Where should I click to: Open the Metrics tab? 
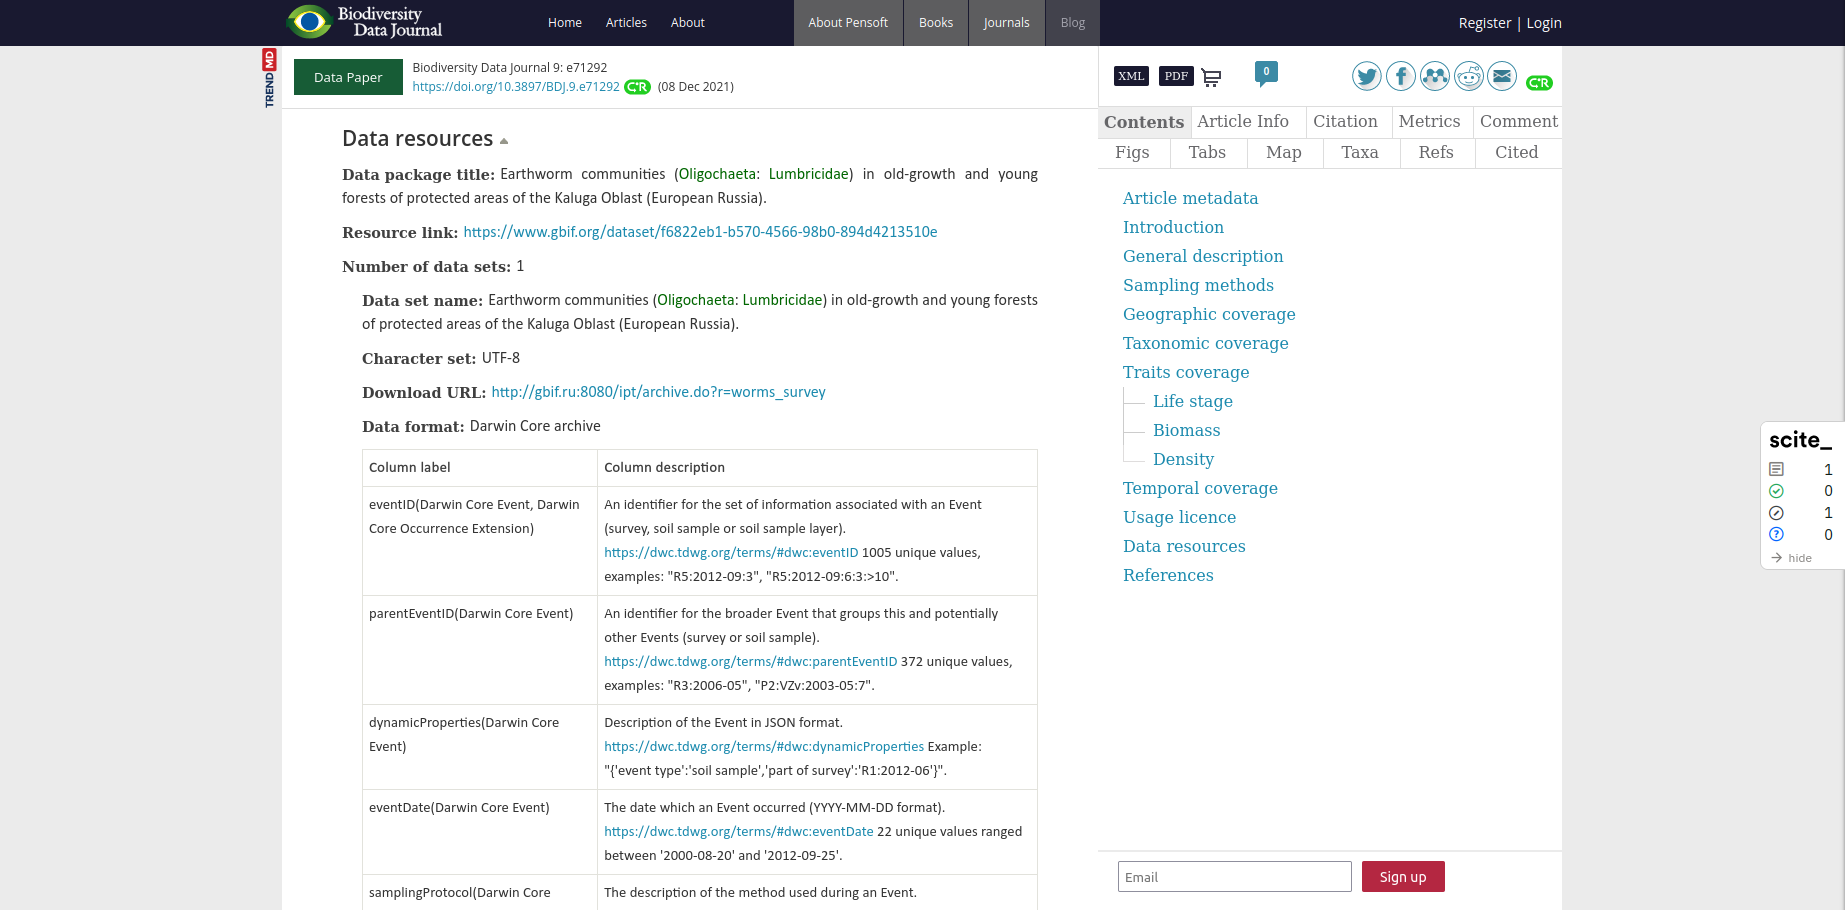point(1429,121)
